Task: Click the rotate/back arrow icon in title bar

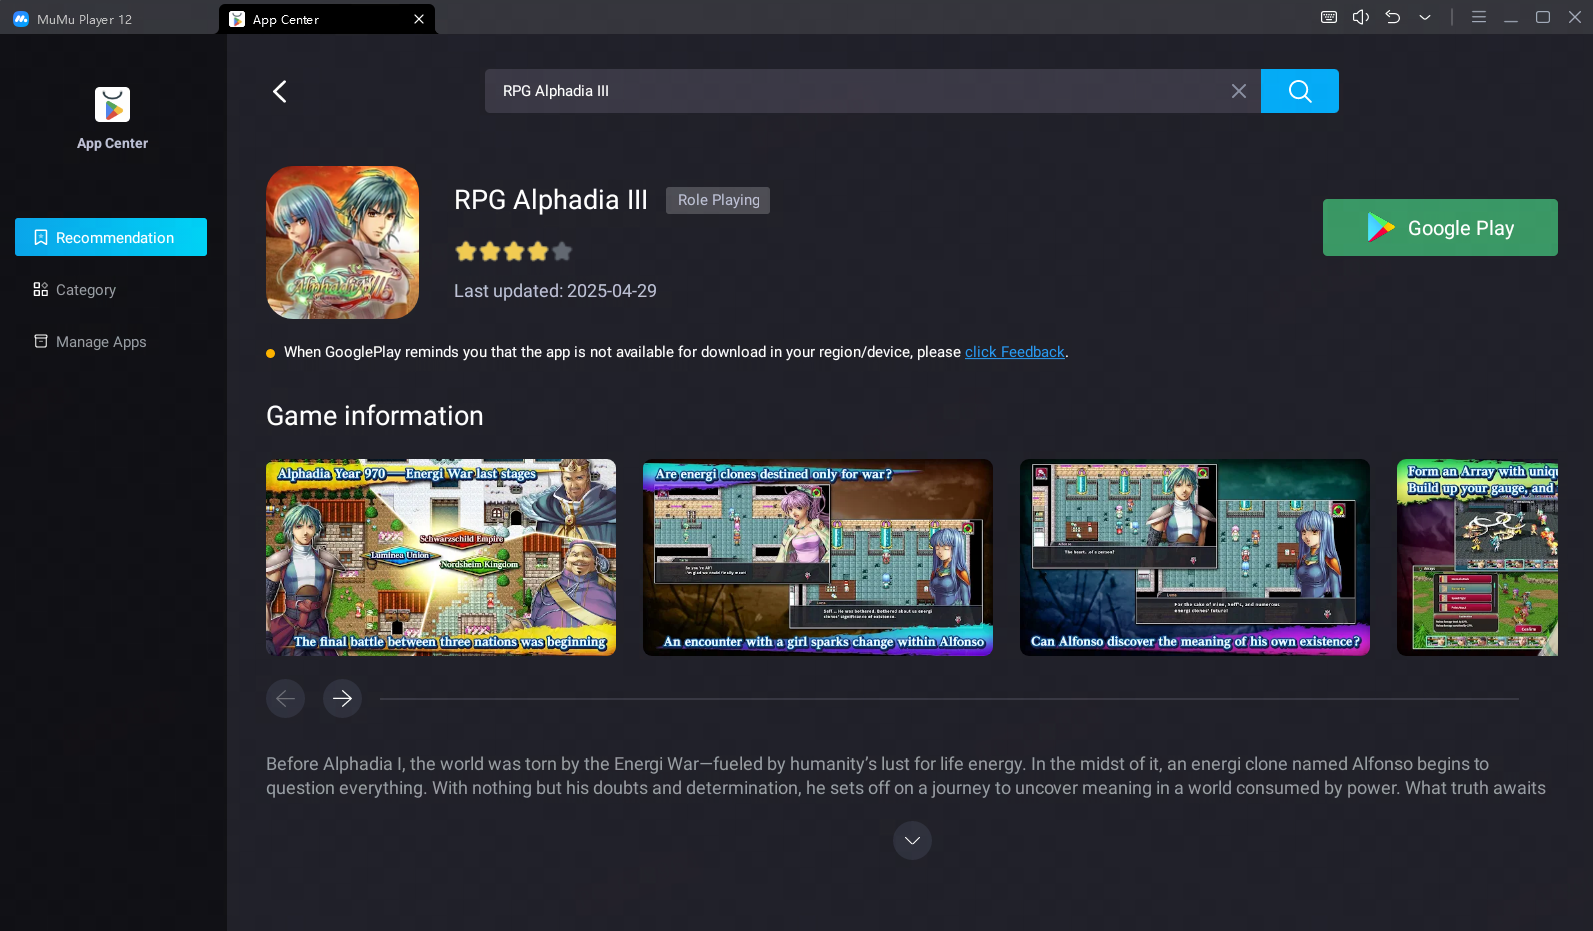Action: tap(1392, 17)
